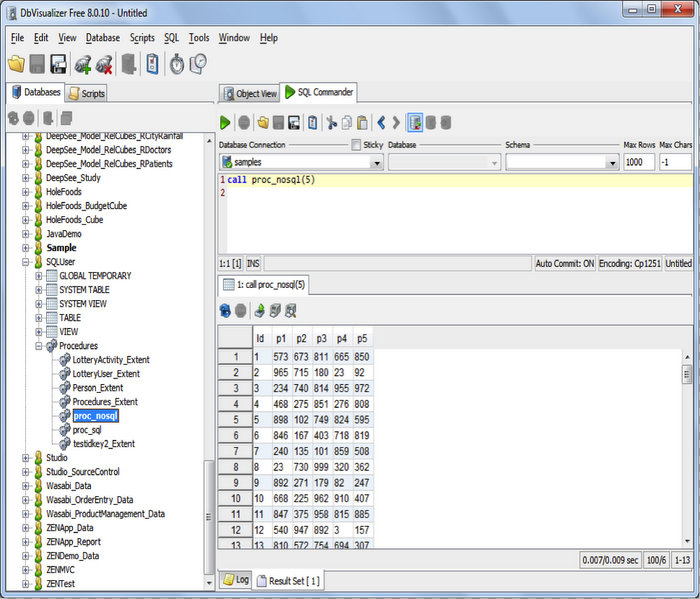Expand the Studio schema node
Image resolution: width=700 pixels, height=599 pixels.
click(x=26, y=458)
